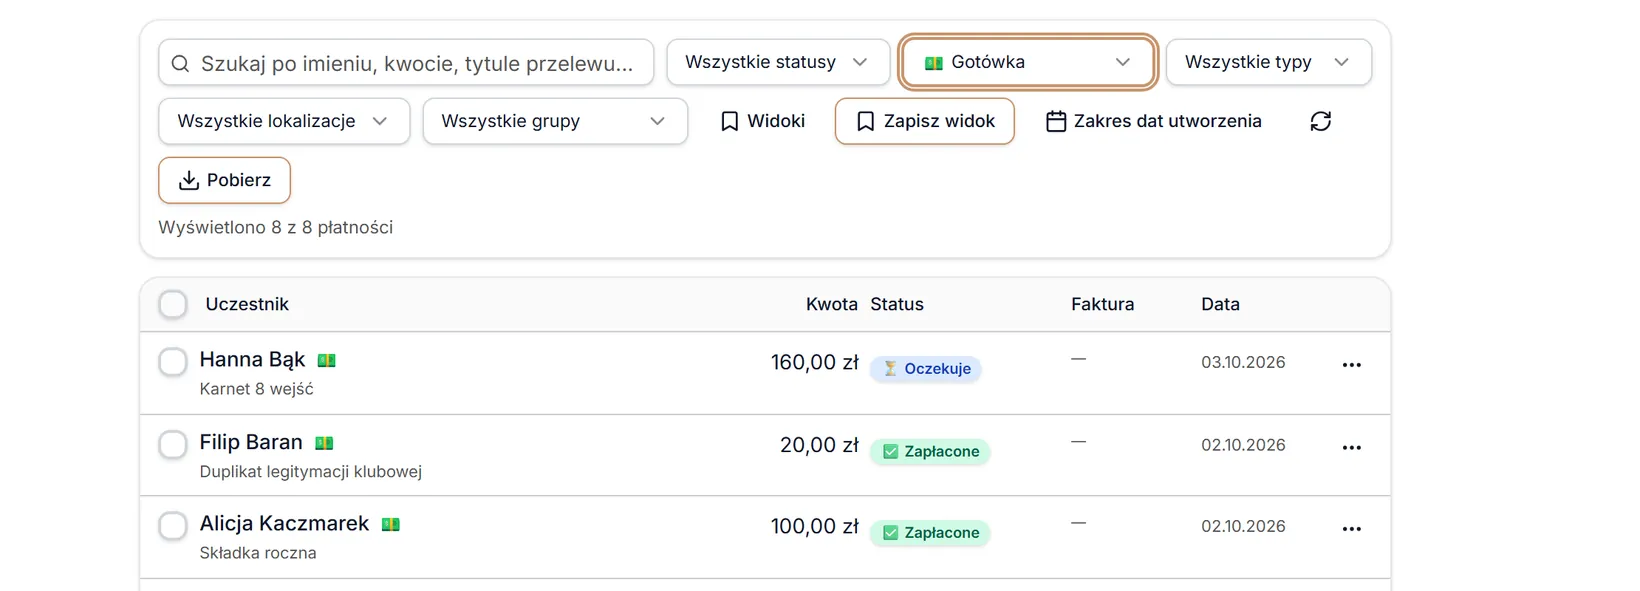Focus the search by name or amount field
Image resolution: width=1640 pixels, height=591 pixels.
(x=406, y=62)
